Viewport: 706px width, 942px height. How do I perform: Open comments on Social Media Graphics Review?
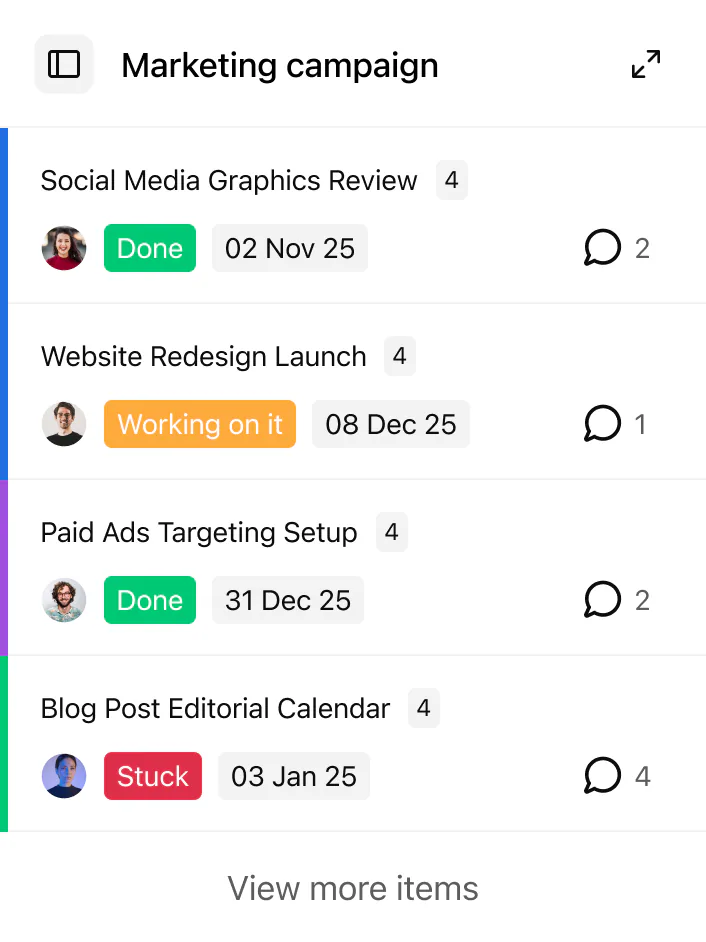[x=603, y=247]
